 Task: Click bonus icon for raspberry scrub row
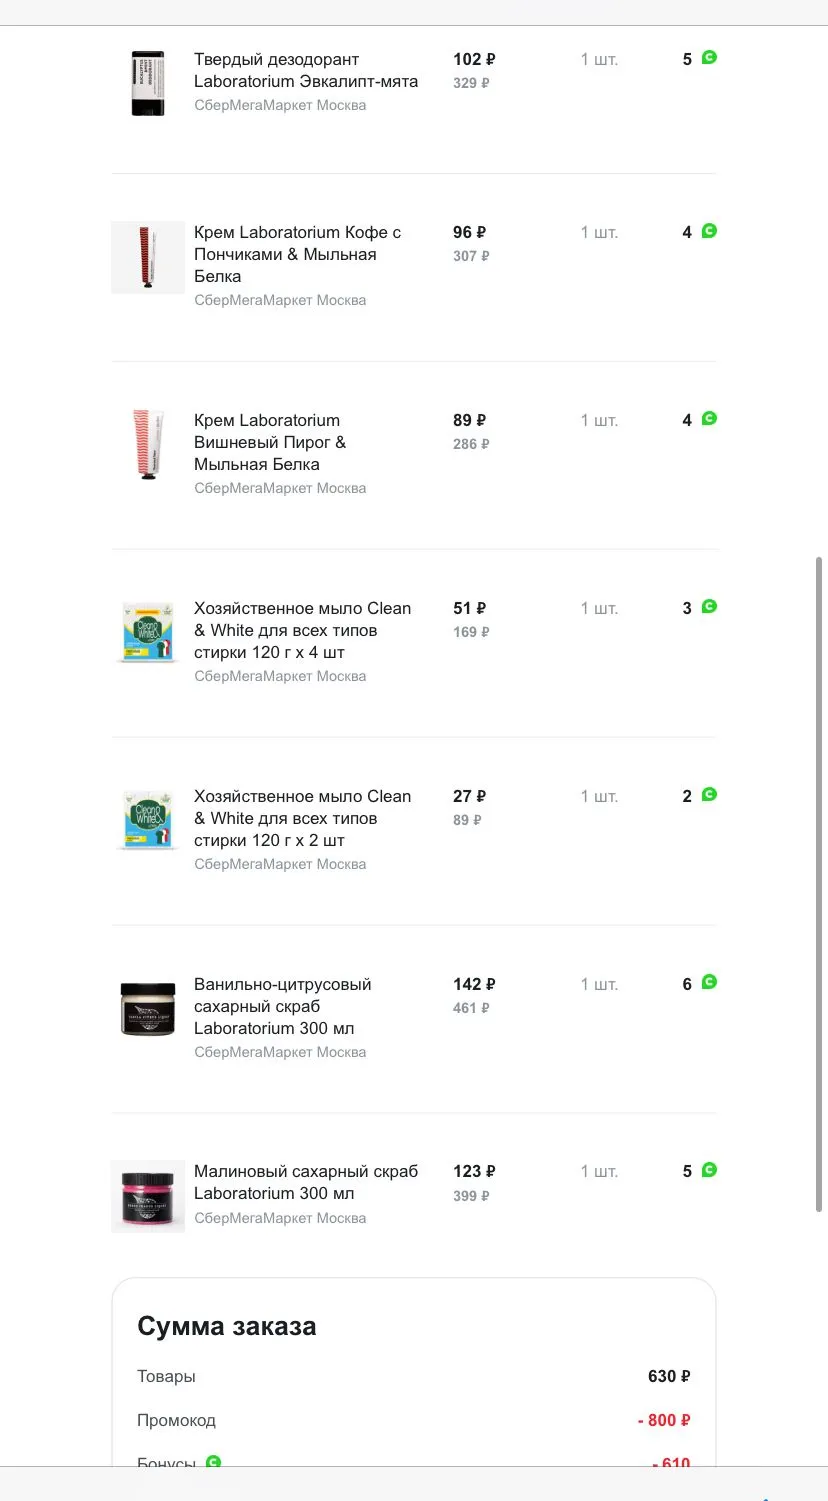point(709,1170)
